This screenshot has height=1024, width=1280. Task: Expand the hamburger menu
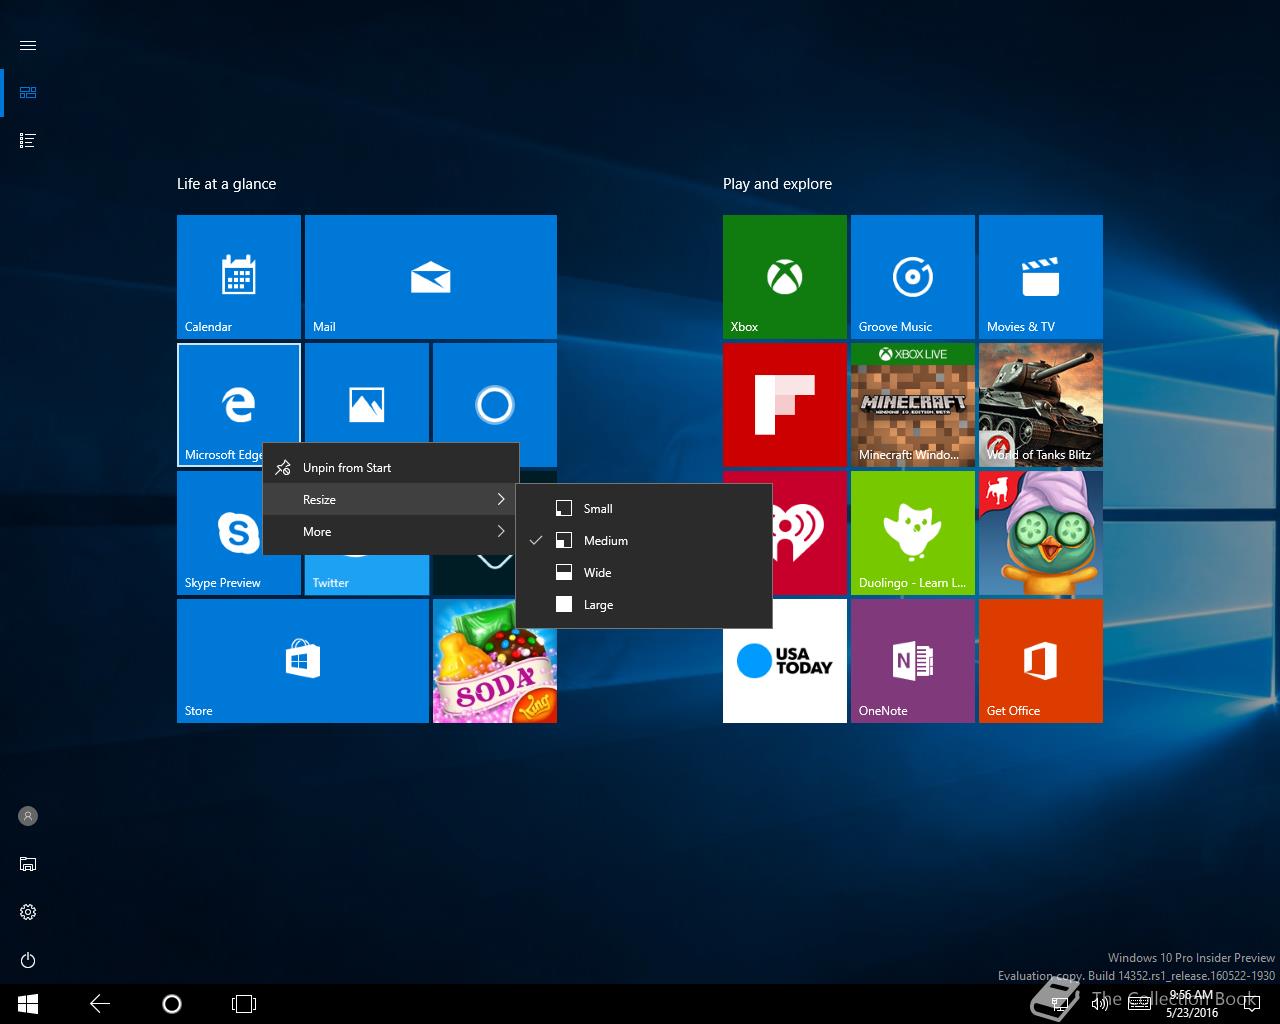click(x=28, y=45)
